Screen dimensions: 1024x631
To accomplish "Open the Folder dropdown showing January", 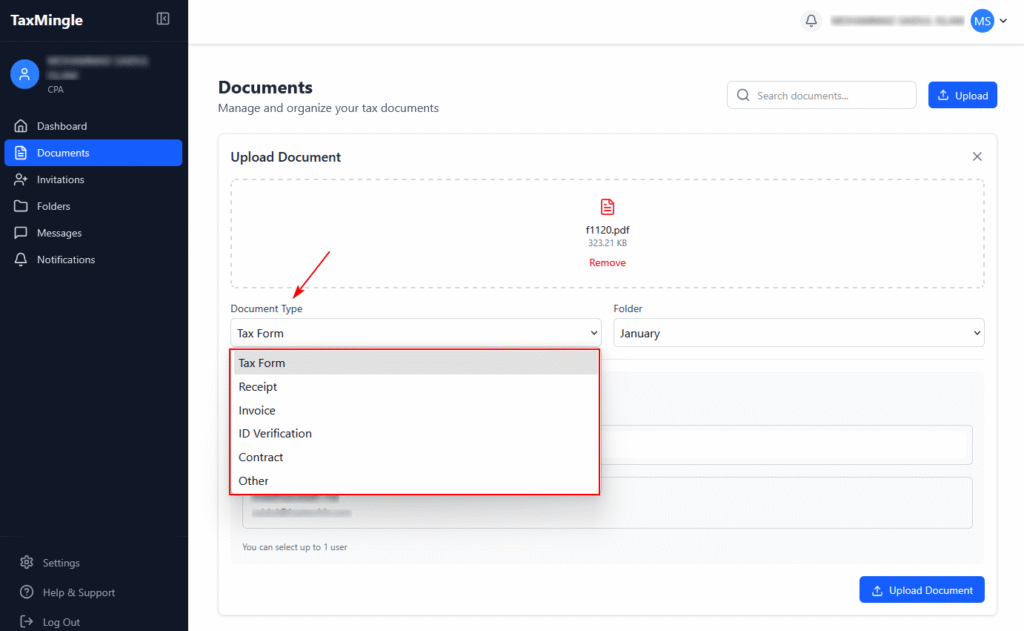I will pyautogui.click(x=798, y=333).
